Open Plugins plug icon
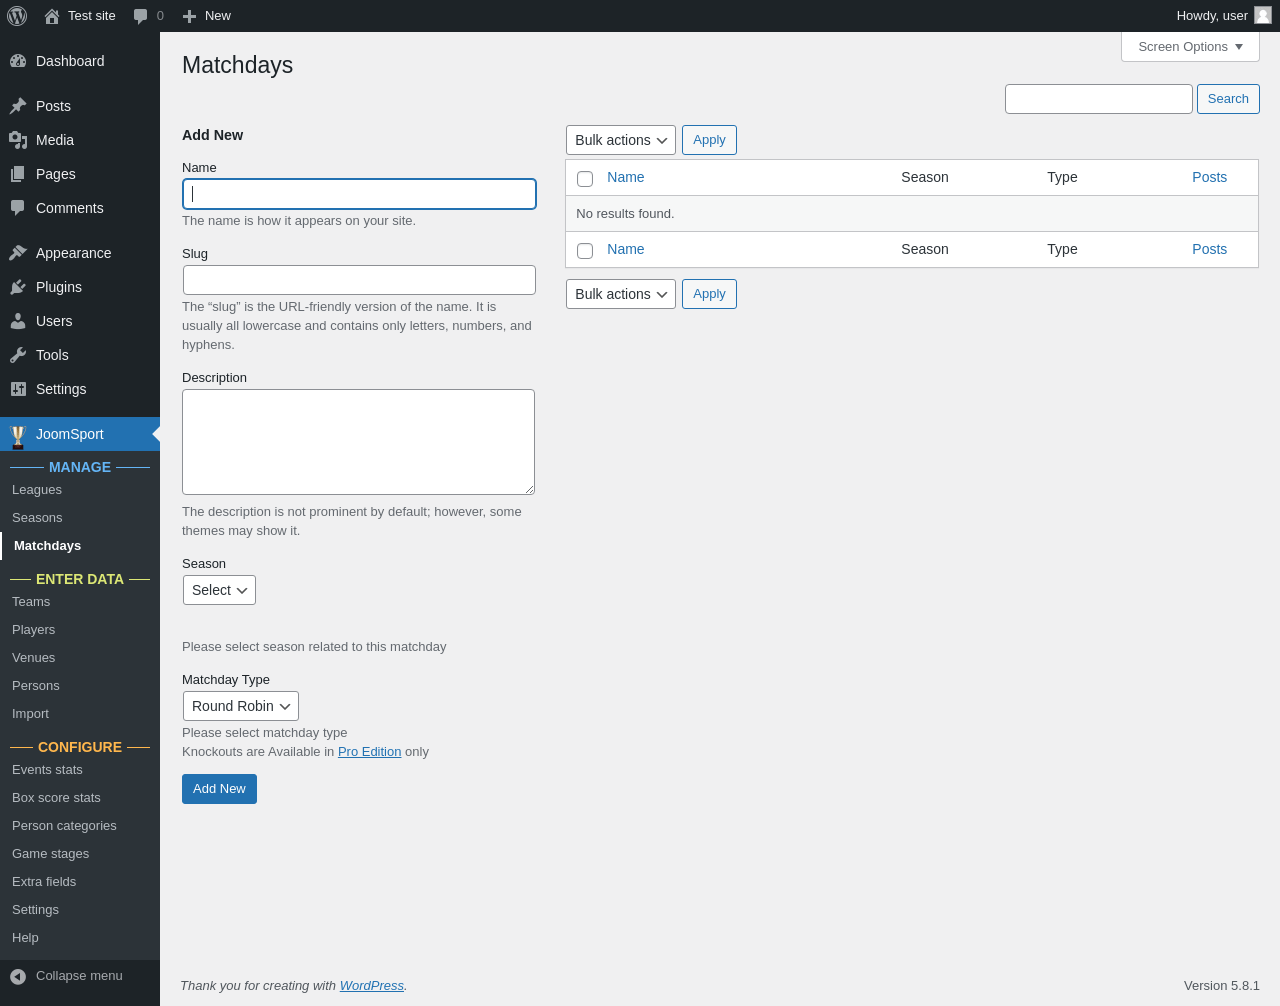Image resolution: width=1280 pixels, height=1006 pixels. pos(18,287)
